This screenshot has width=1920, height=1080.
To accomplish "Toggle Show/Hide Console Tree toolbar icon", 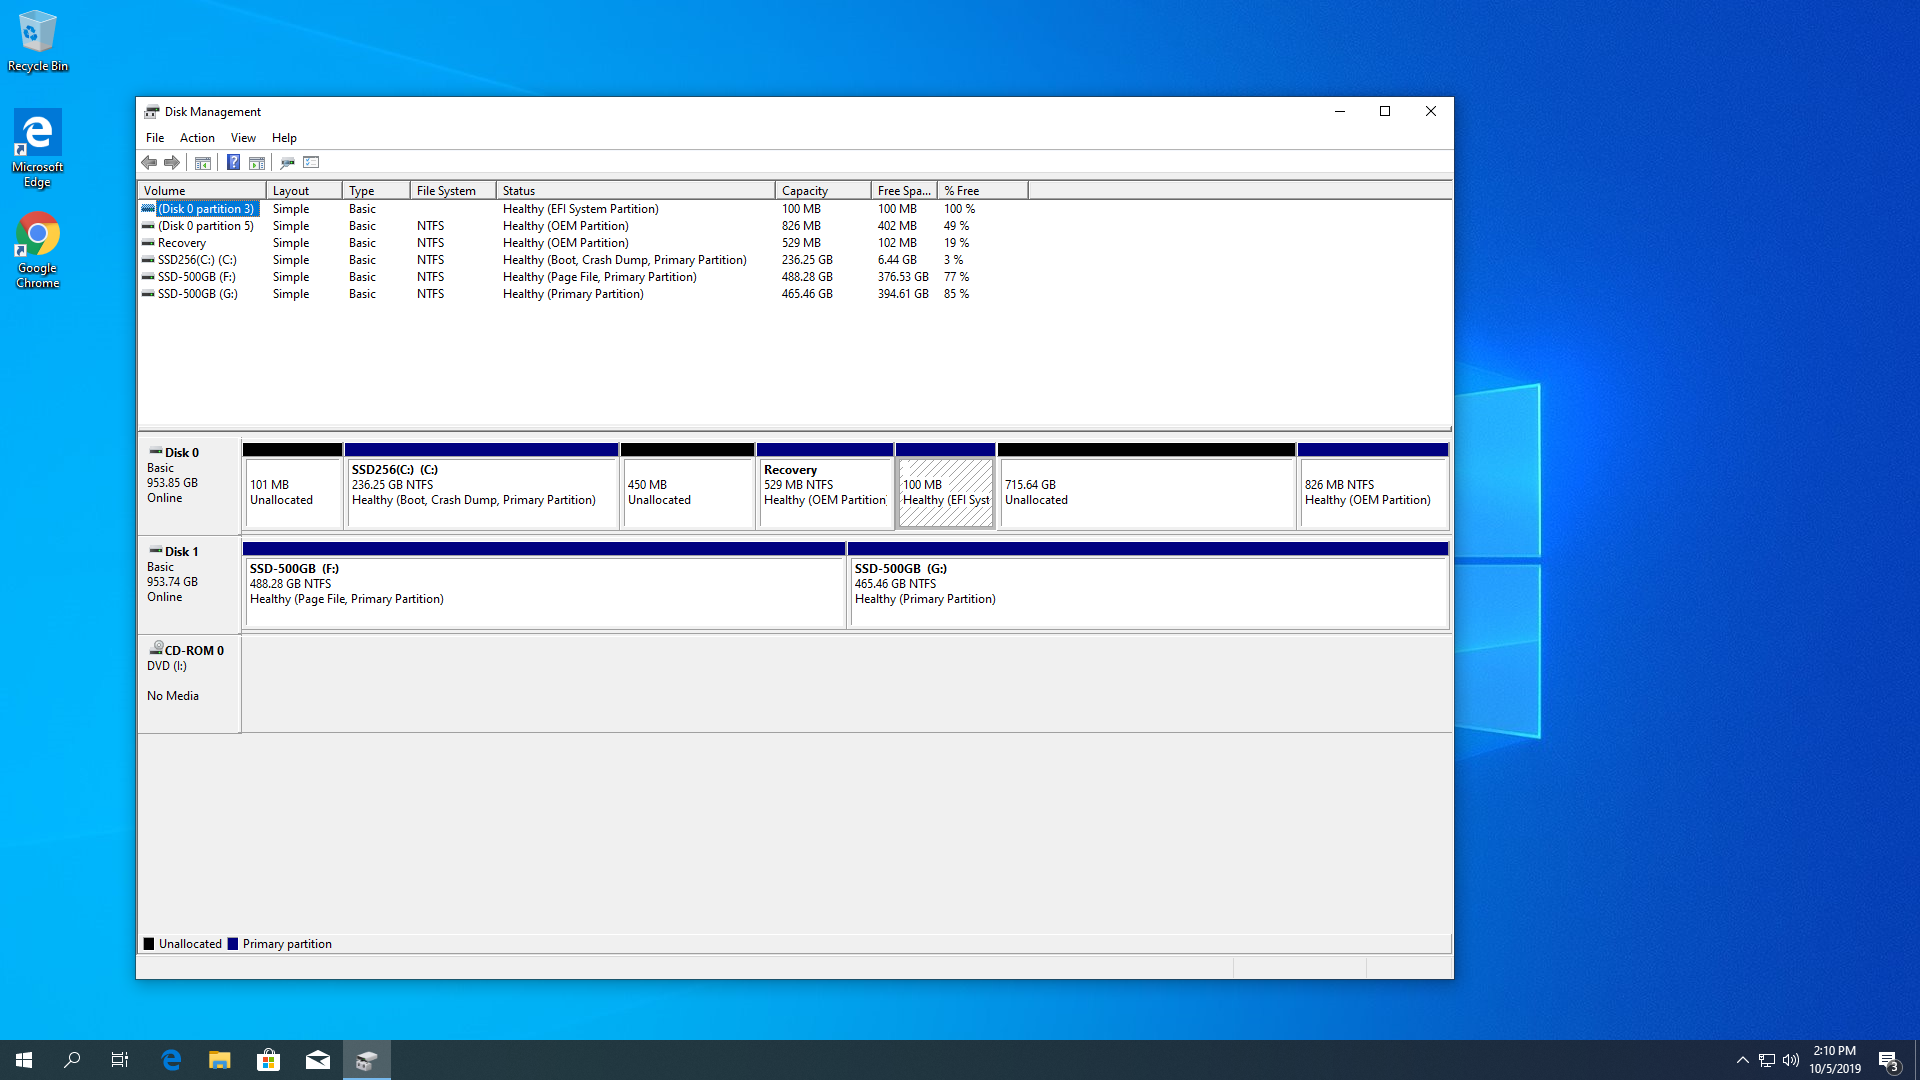I will pyautogui.click(x=203, y=162).
